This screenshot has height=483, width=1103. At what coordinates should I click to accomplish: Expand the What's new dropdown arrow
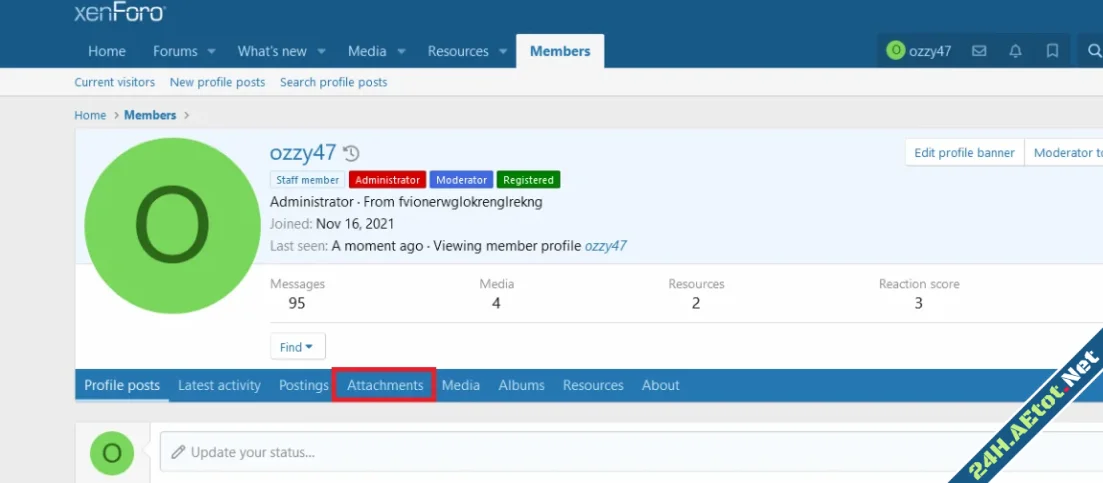pos(322,51)
